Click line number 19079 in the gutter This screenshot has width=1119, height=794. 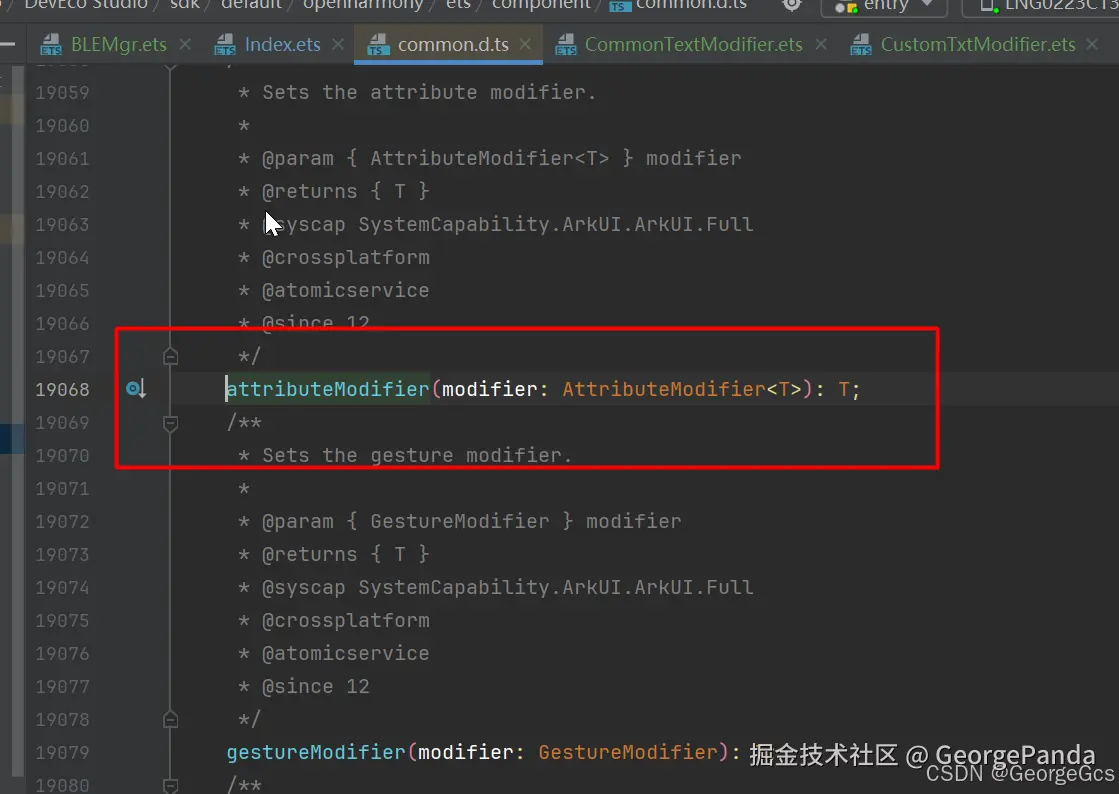[63, 753]
